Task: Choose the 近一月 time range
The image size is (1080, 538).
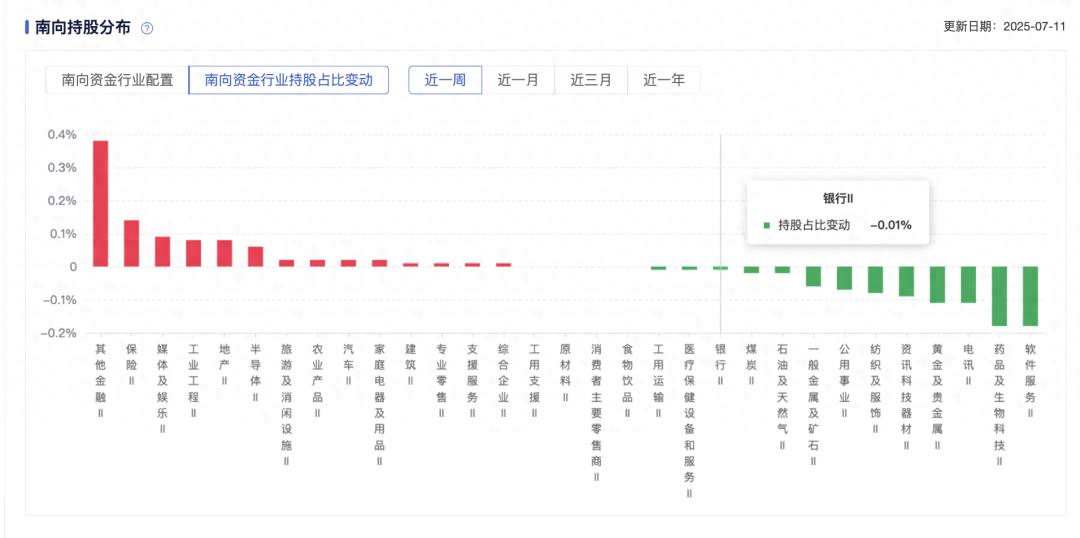Action: (x=518, y=80)
